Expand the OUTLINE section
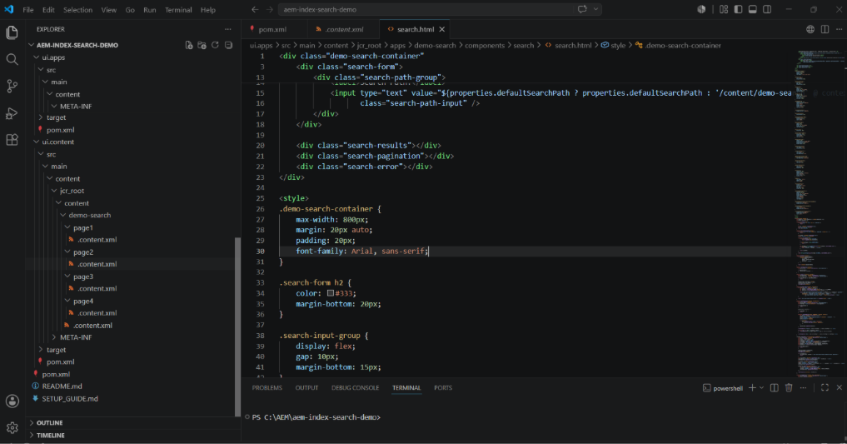This screenshot has width=847, height=444. coord(132,422)
